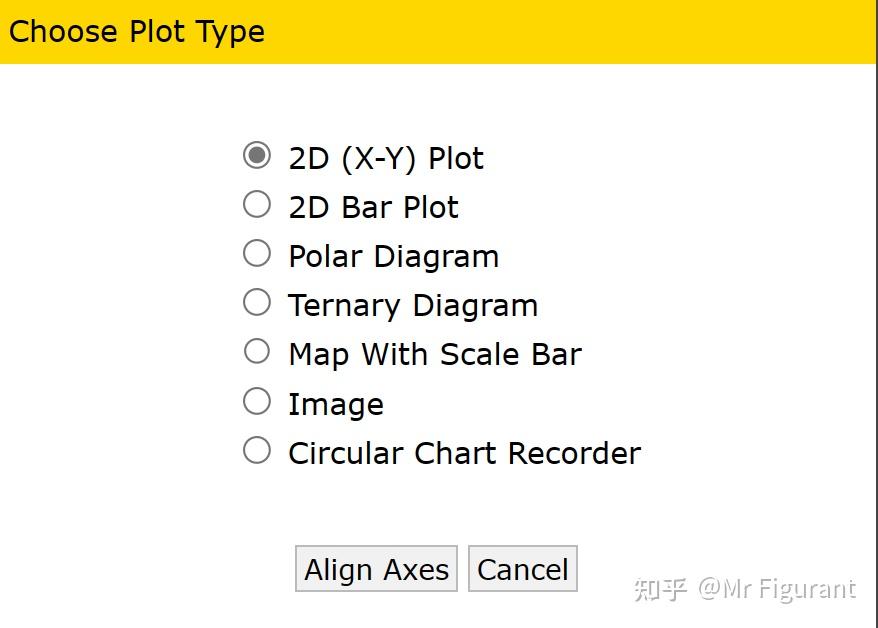Click the Map With Scale Bar label

coord(435,353)
